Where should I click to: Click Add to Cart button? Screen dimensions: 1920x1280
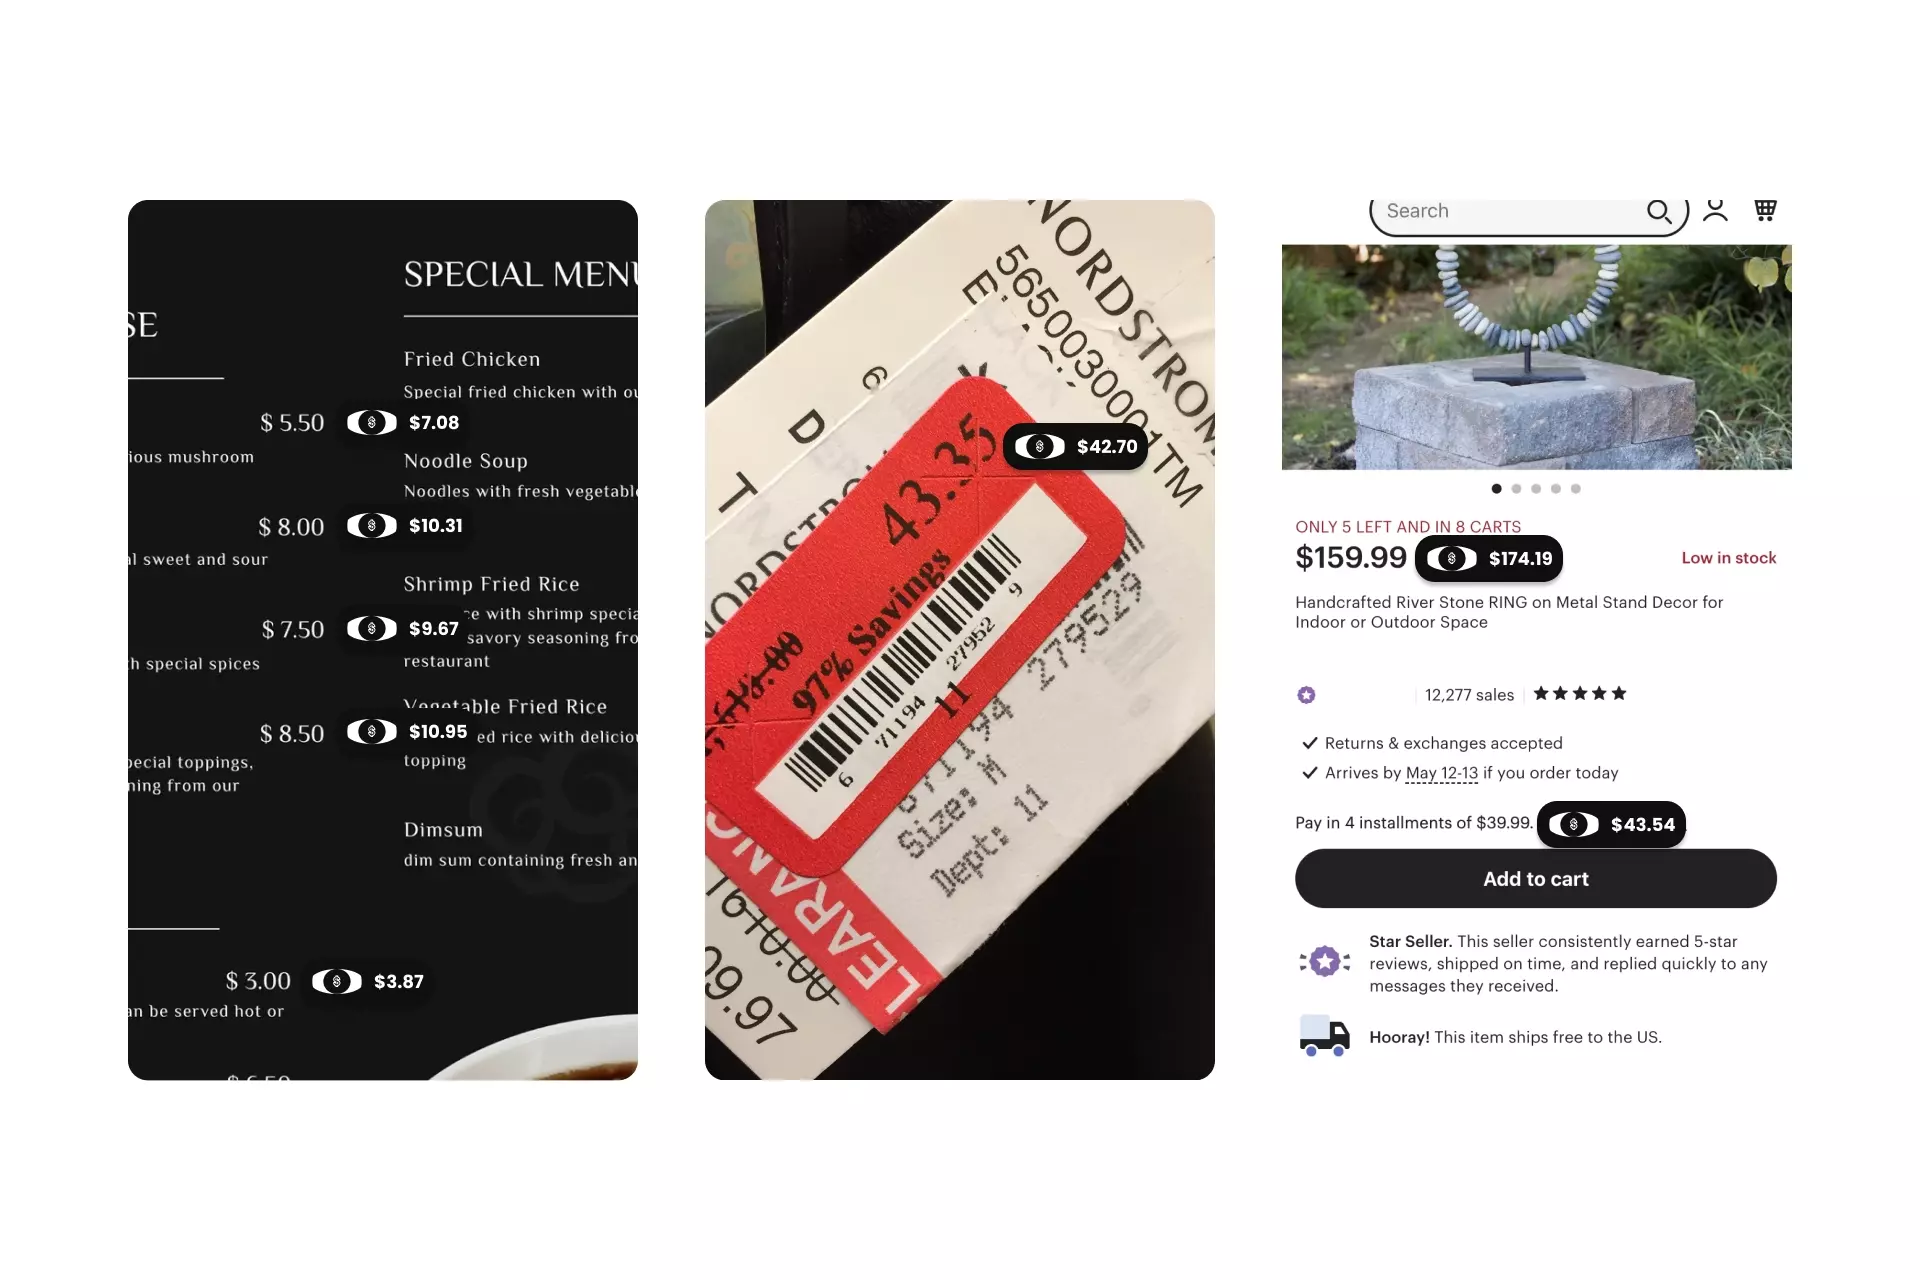pos(1536,879)
